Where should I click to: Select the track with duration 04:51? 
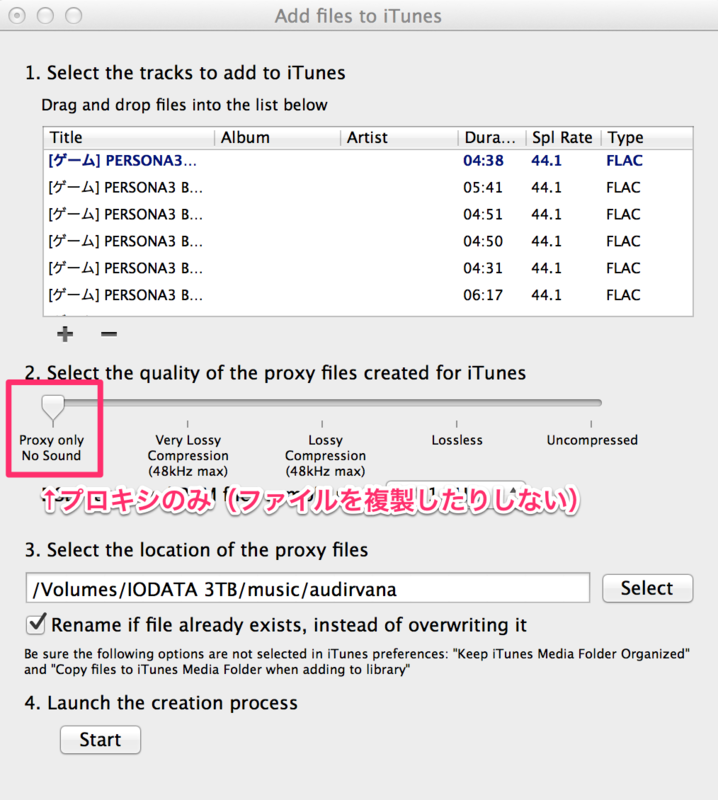[x=368, y=214]
